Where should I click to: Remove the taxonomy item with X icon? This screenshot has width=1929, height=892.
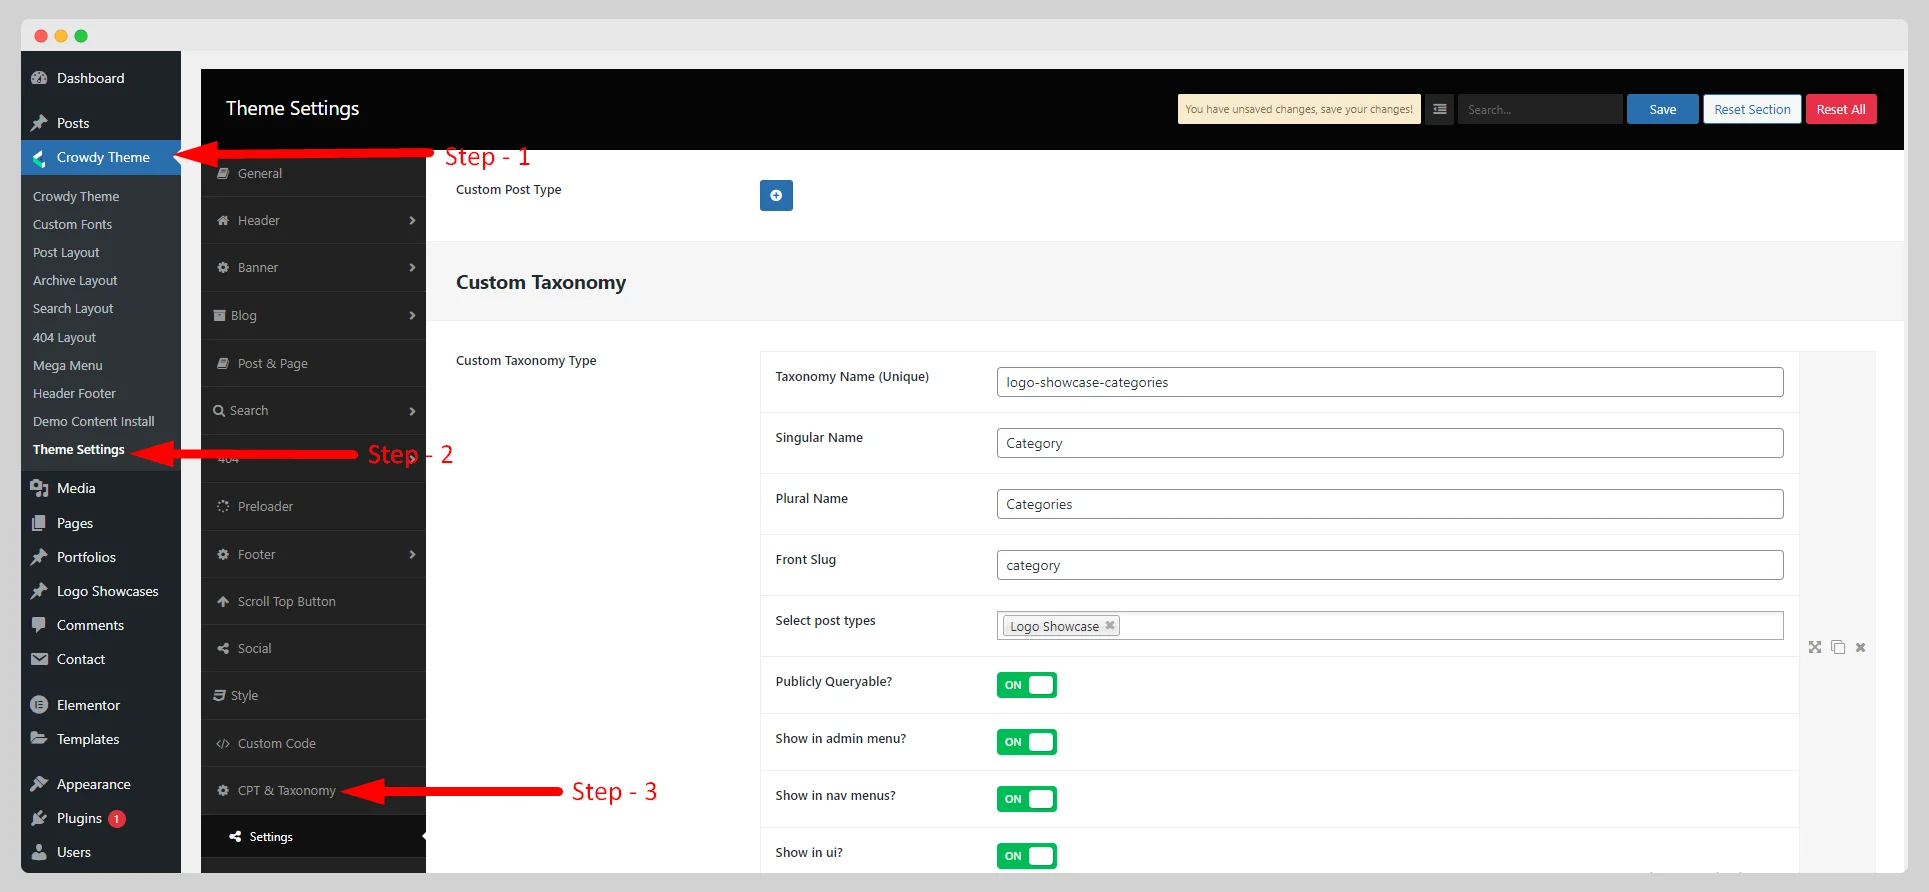[x=1860, y=648]
